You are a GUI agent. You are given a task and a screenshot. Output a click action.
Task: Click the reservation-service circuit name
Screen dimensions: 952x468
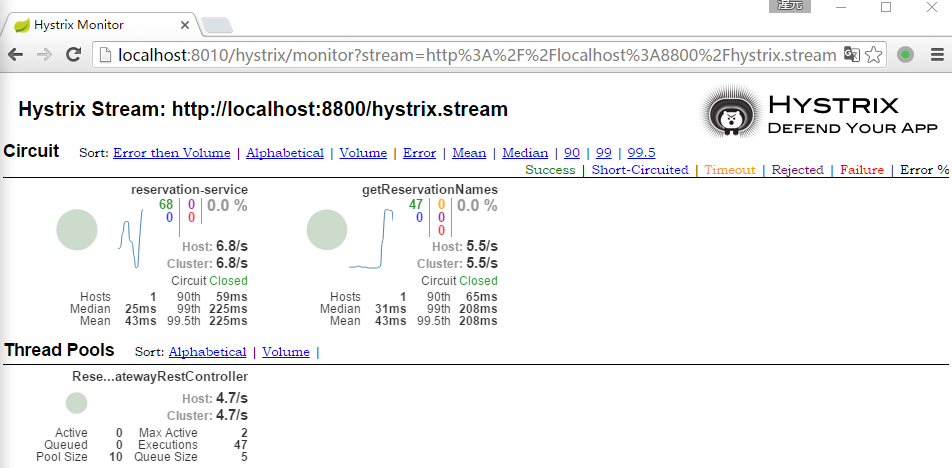point(189,190)
